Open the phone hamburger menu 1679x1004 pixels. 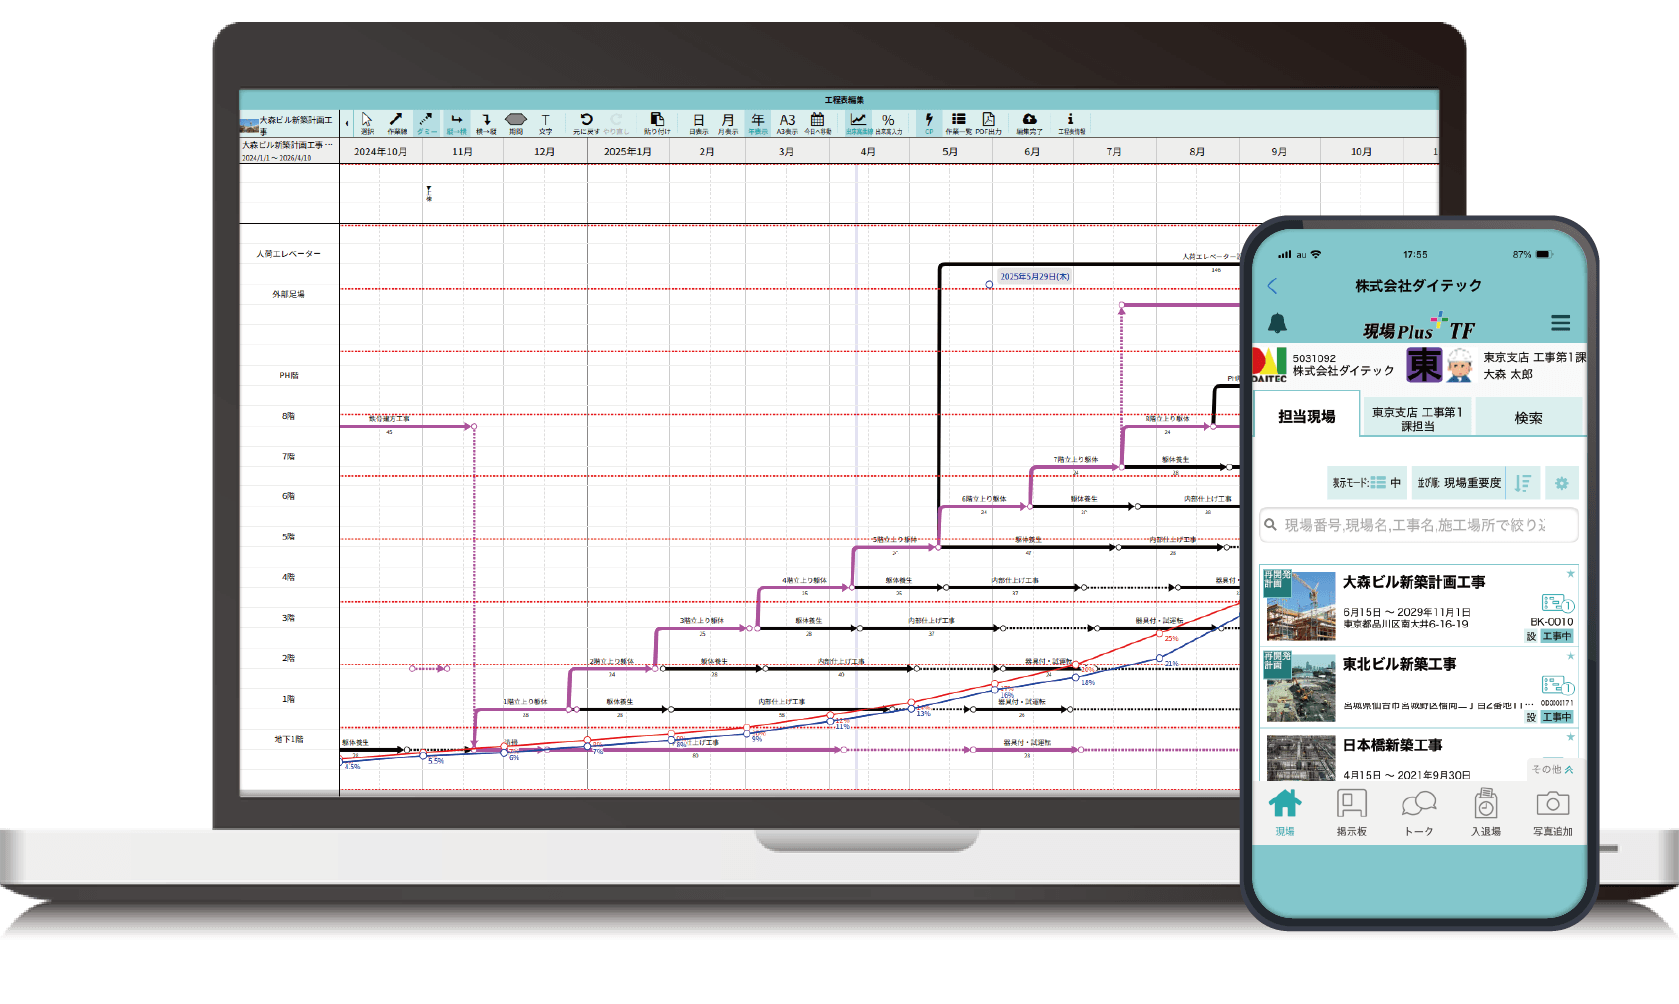(x=1560, y=323)
